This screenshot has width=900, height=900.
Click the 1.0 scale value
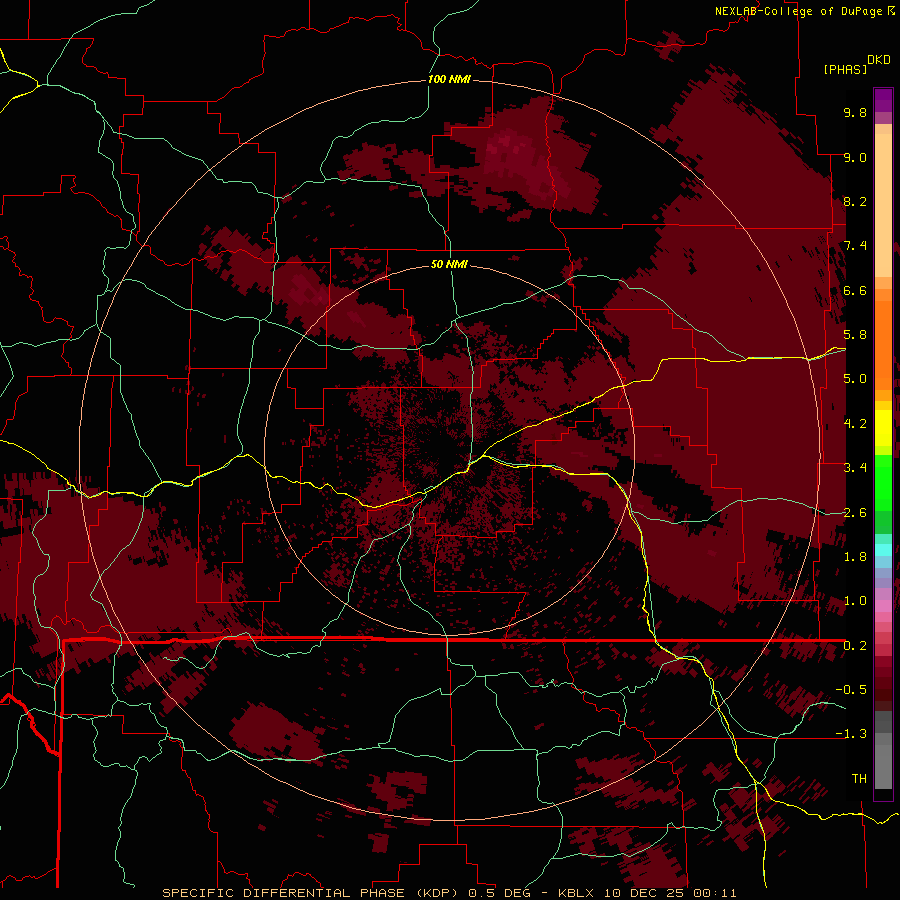click(855, 601)
